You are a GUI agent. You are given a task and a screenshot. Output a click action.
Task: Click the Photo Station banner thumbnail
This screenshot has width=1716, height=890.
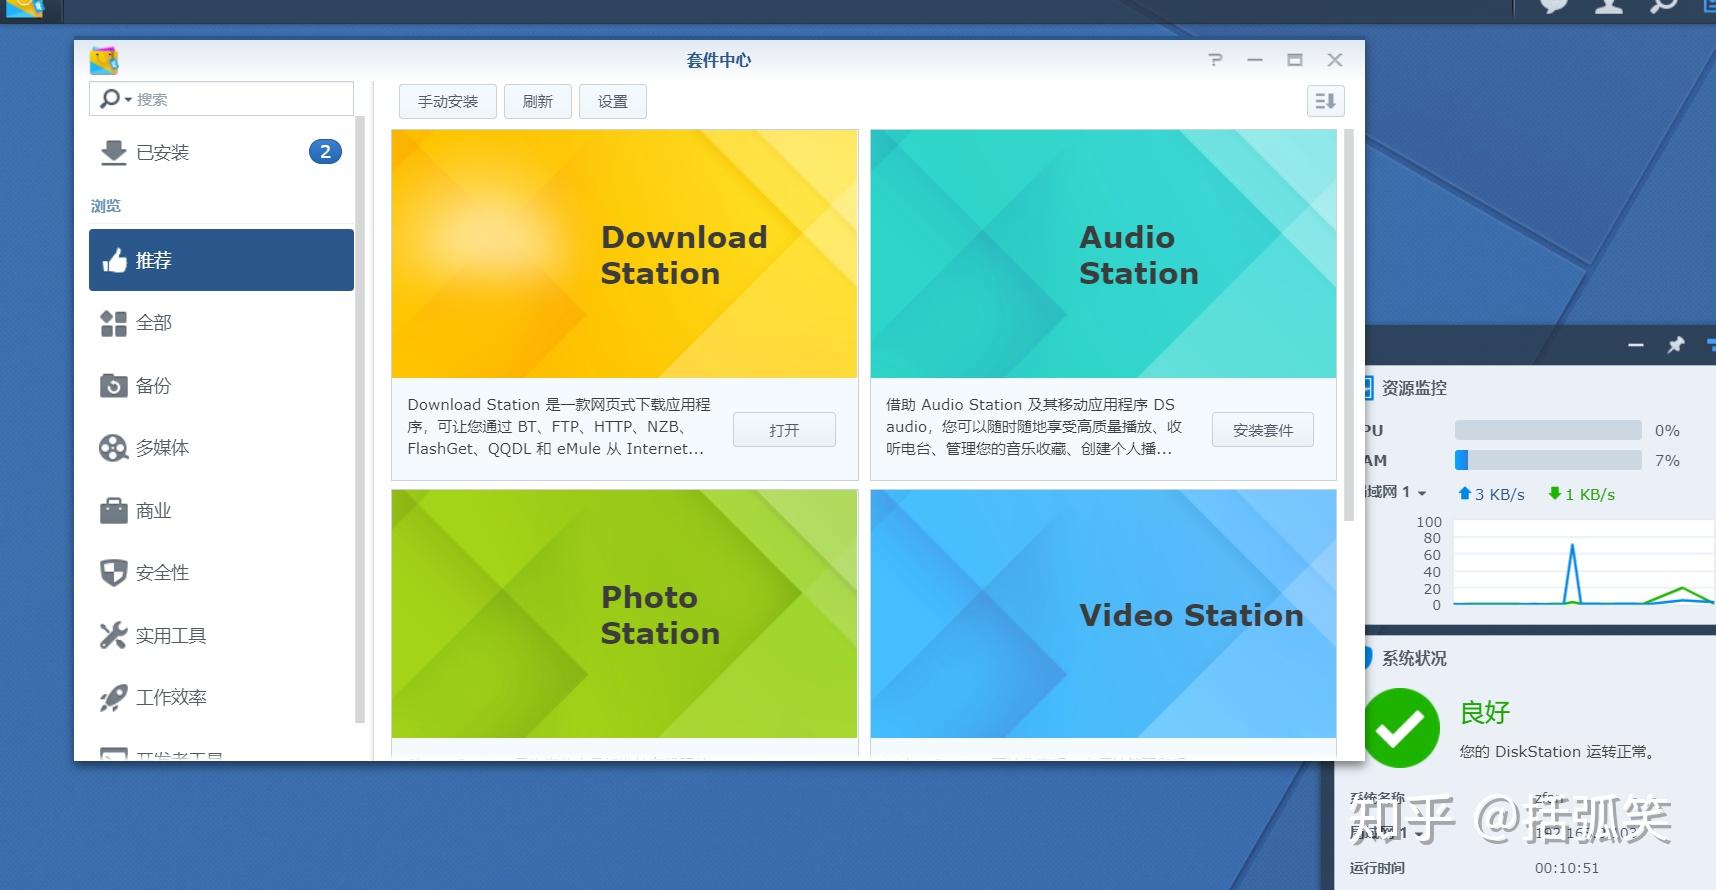624,614
